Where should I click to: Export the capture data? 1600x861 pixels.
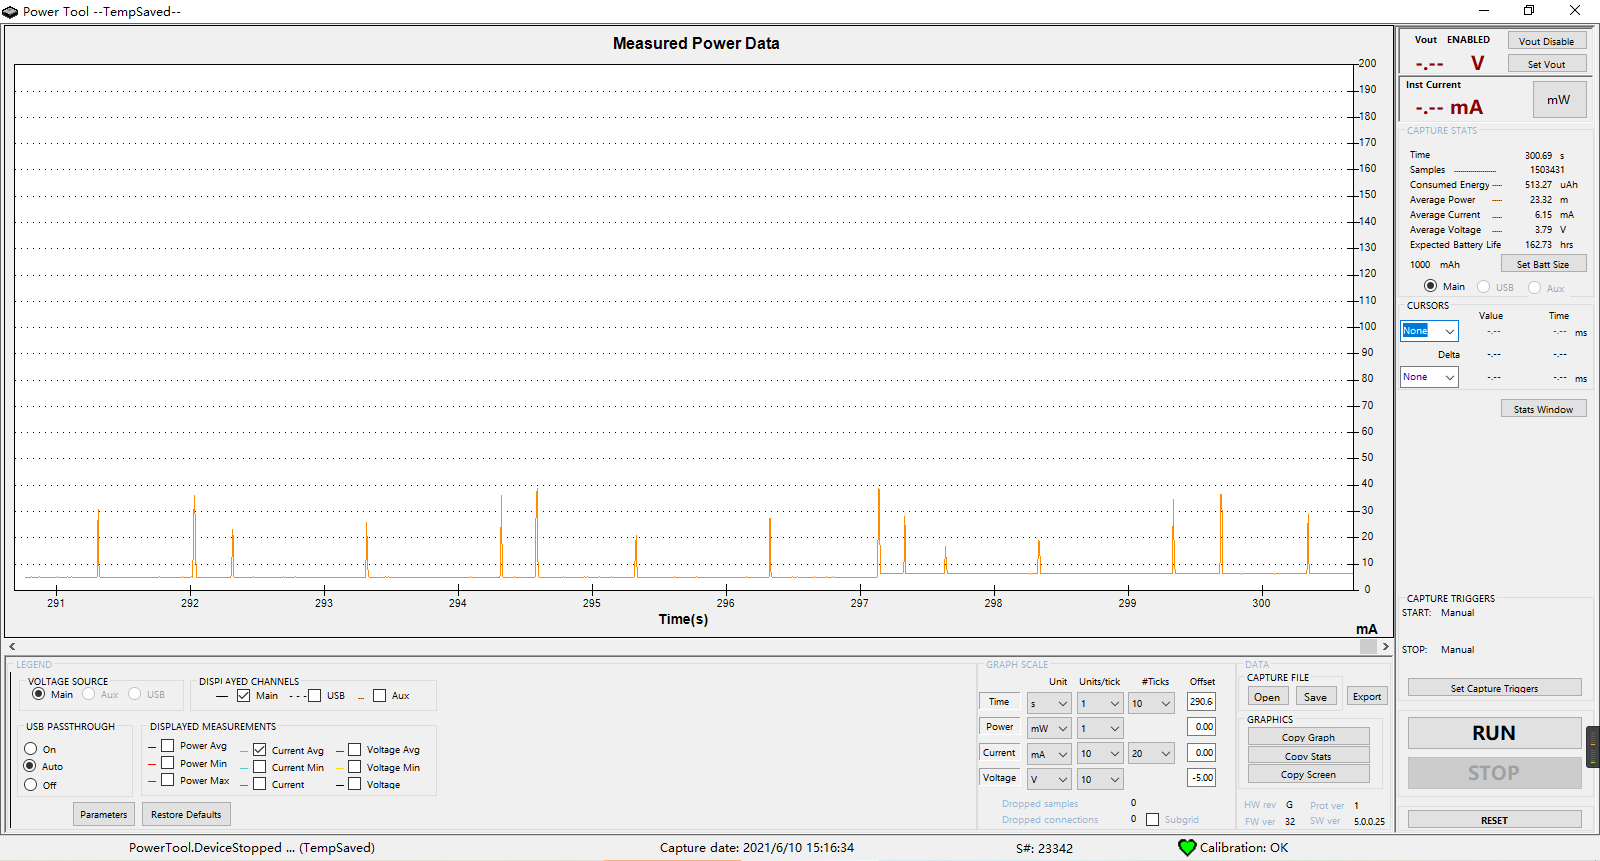tap(1367, 697)
